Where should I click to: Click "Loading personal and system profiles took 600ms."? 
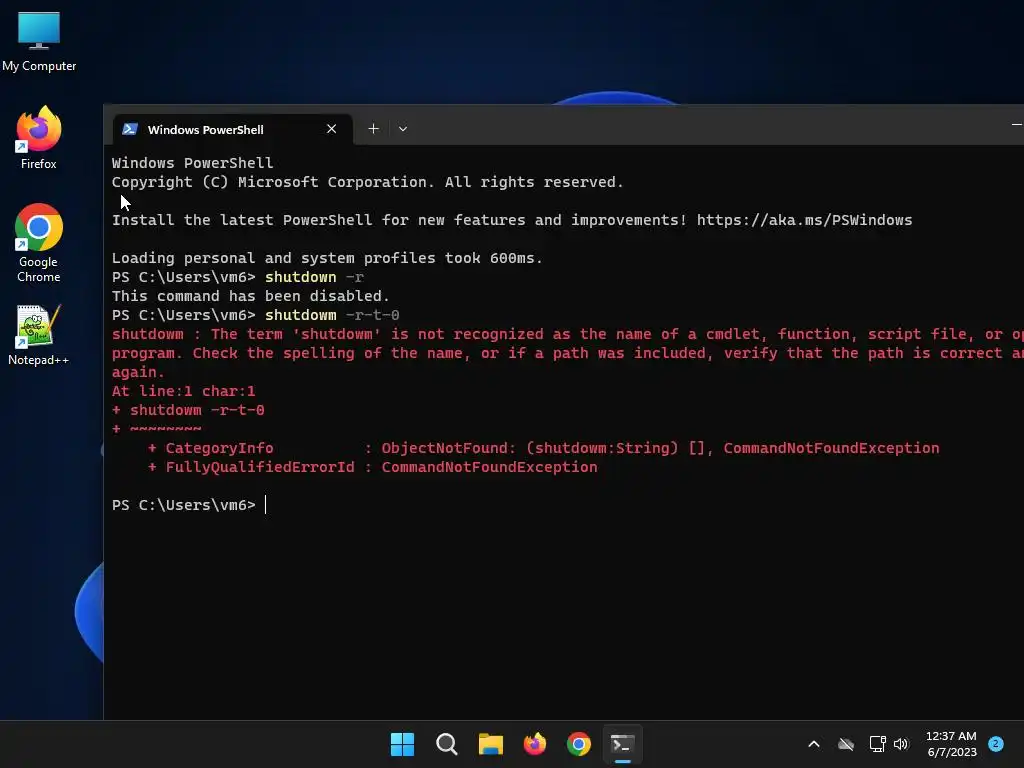coord(327,258)
